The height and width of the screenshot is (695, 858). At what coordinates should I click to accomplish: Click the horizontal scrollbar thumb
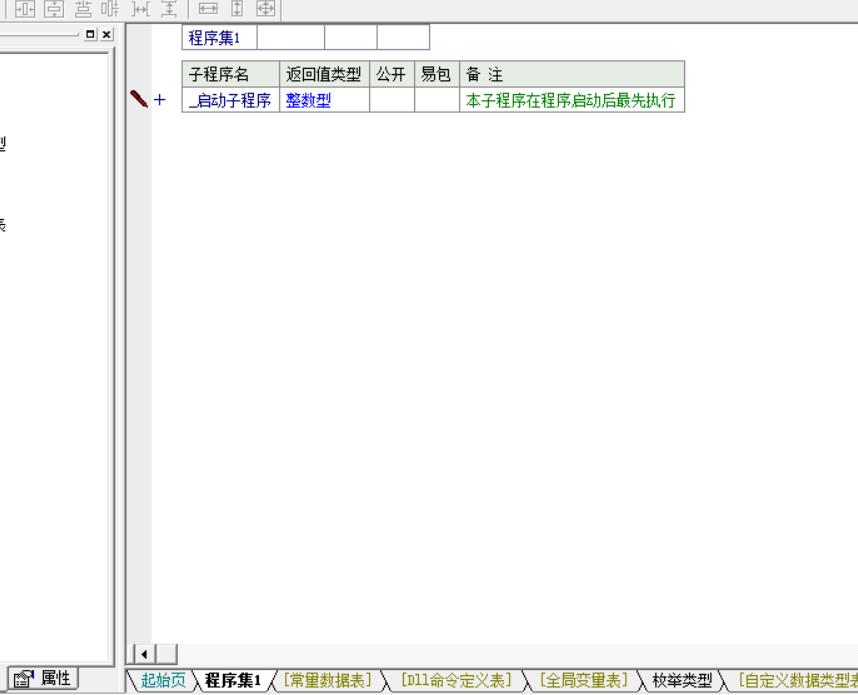[167, 654]
